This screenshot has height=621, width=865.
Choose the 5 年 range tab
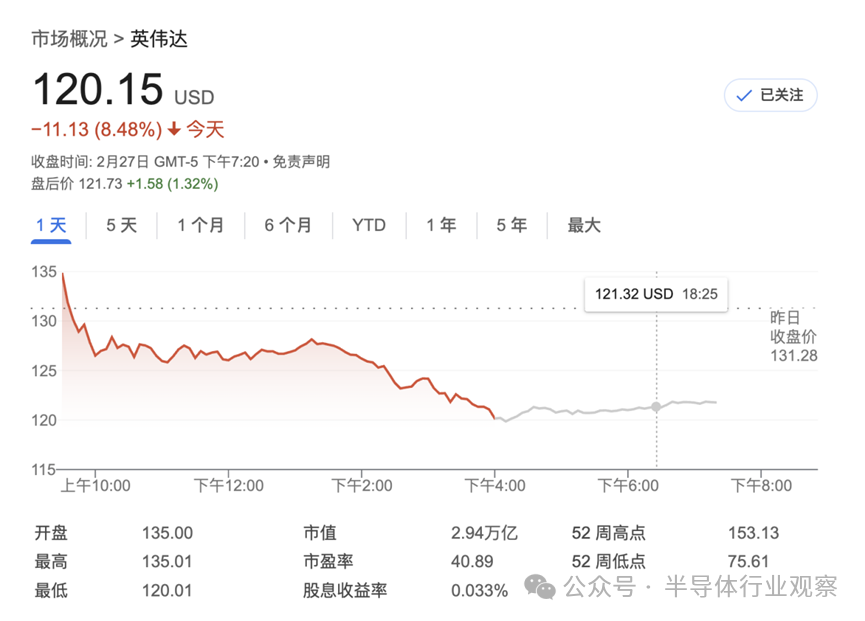pos(511,226)
